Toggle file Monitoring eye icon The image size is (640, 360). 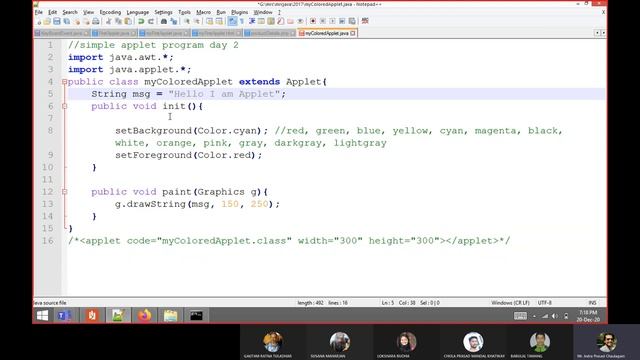pos(301,21)
